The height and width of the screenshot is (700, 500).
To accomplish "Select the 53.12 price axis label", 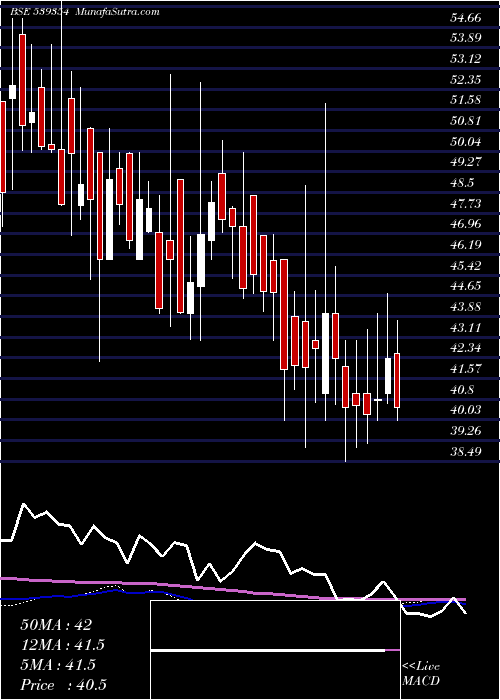I will pos(466,59).
